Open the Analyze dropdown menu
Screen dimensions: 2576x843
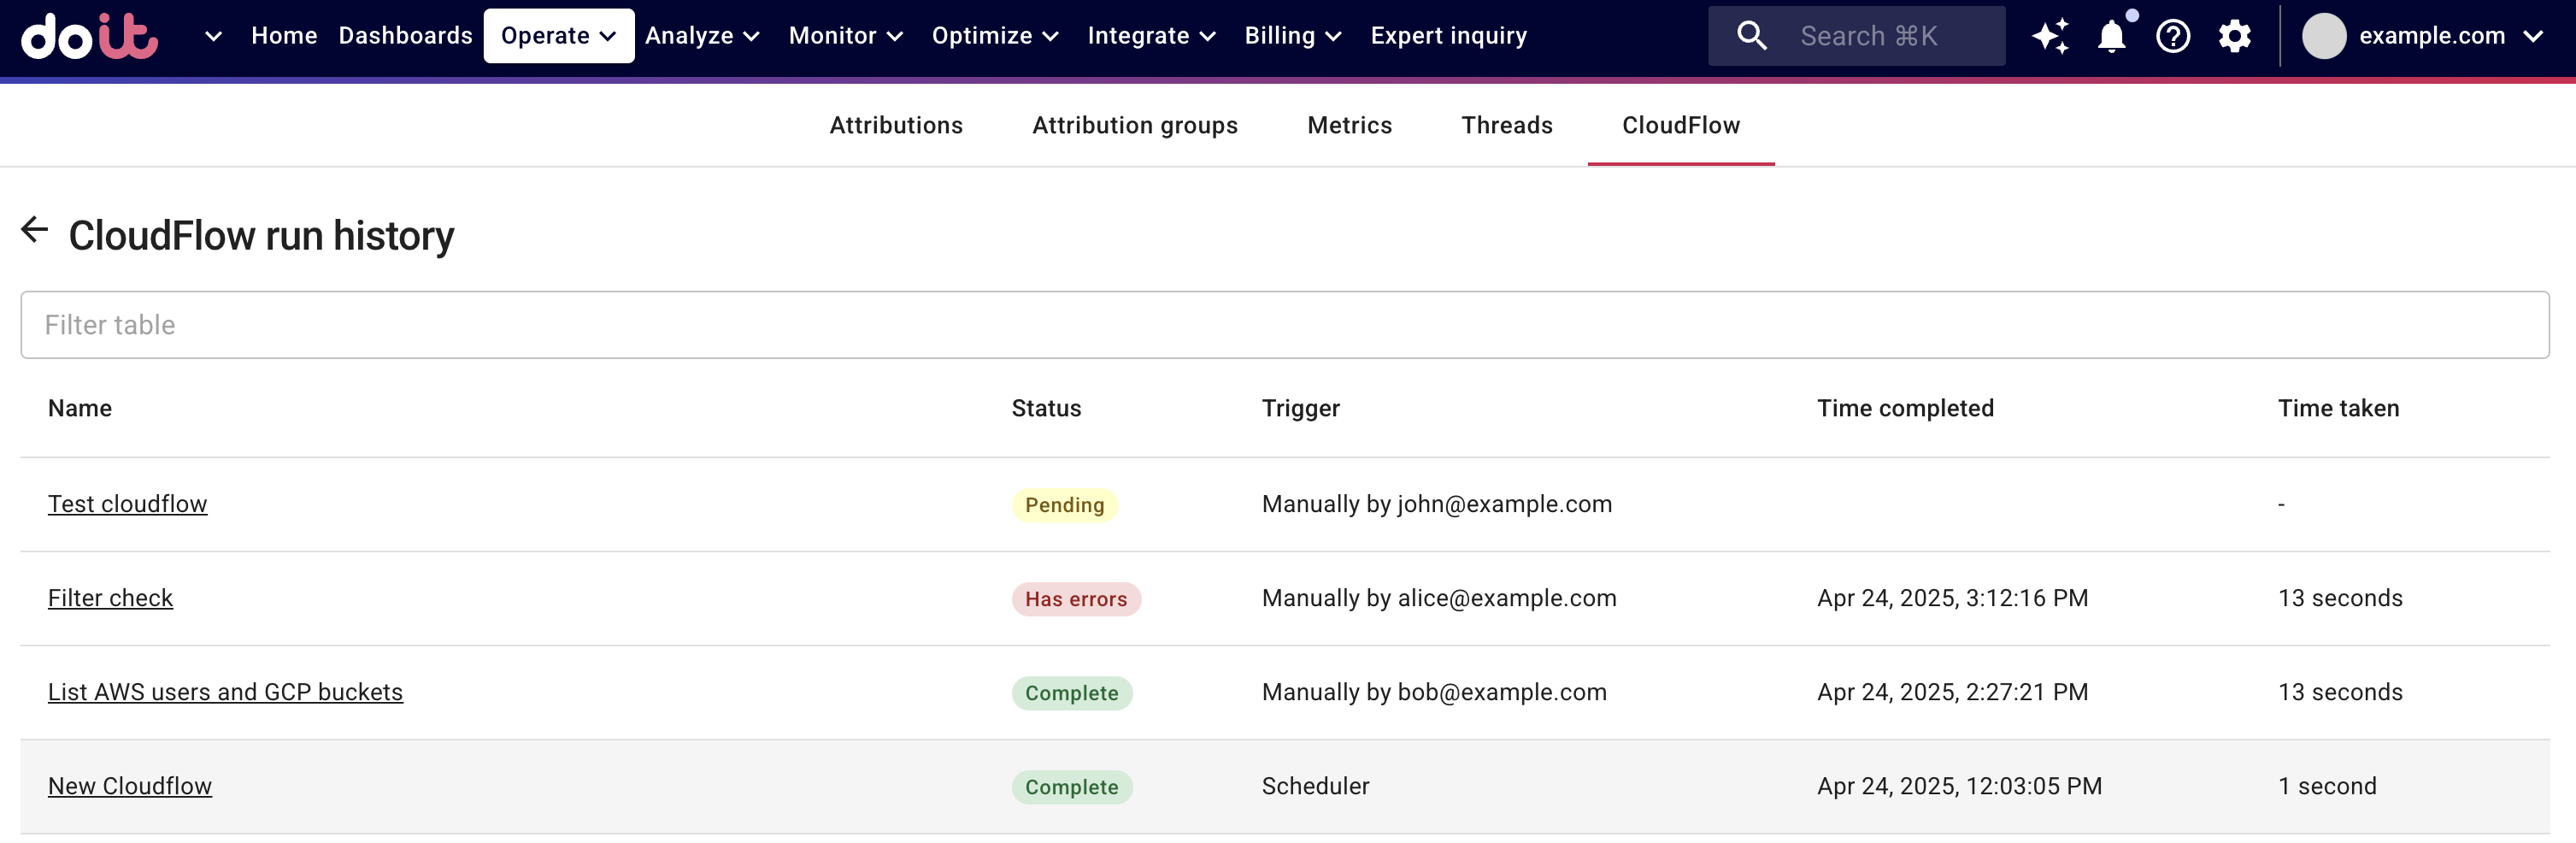coord(702,36)
